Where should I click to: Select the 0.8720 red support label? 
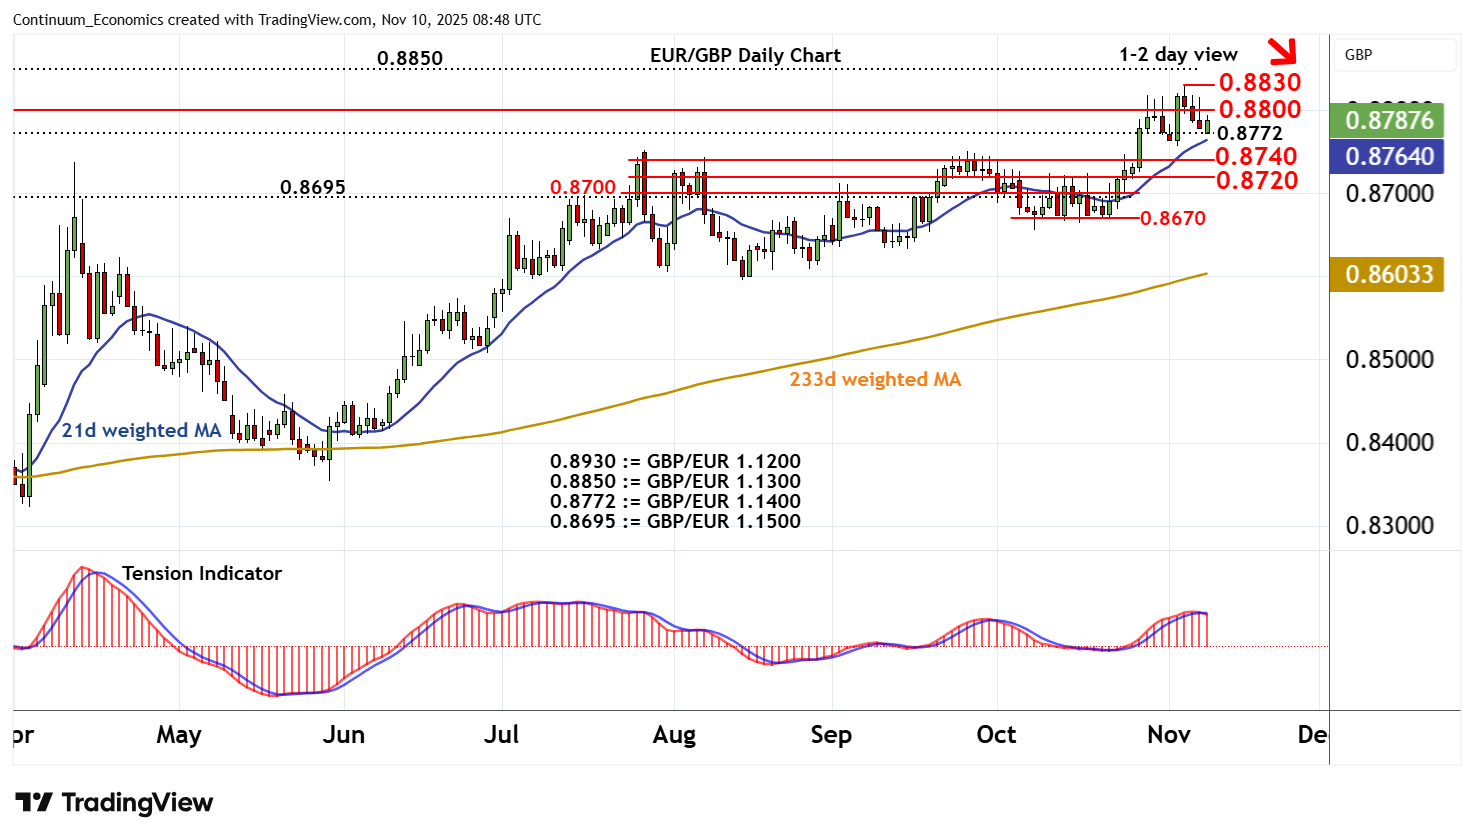point(1256,180)
